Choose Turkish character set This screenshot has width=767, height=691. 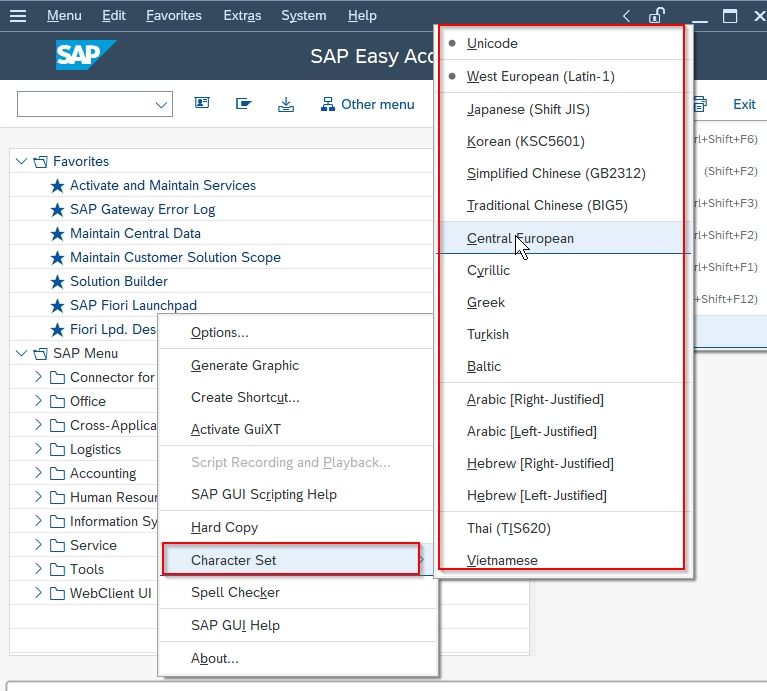(562, 334)
